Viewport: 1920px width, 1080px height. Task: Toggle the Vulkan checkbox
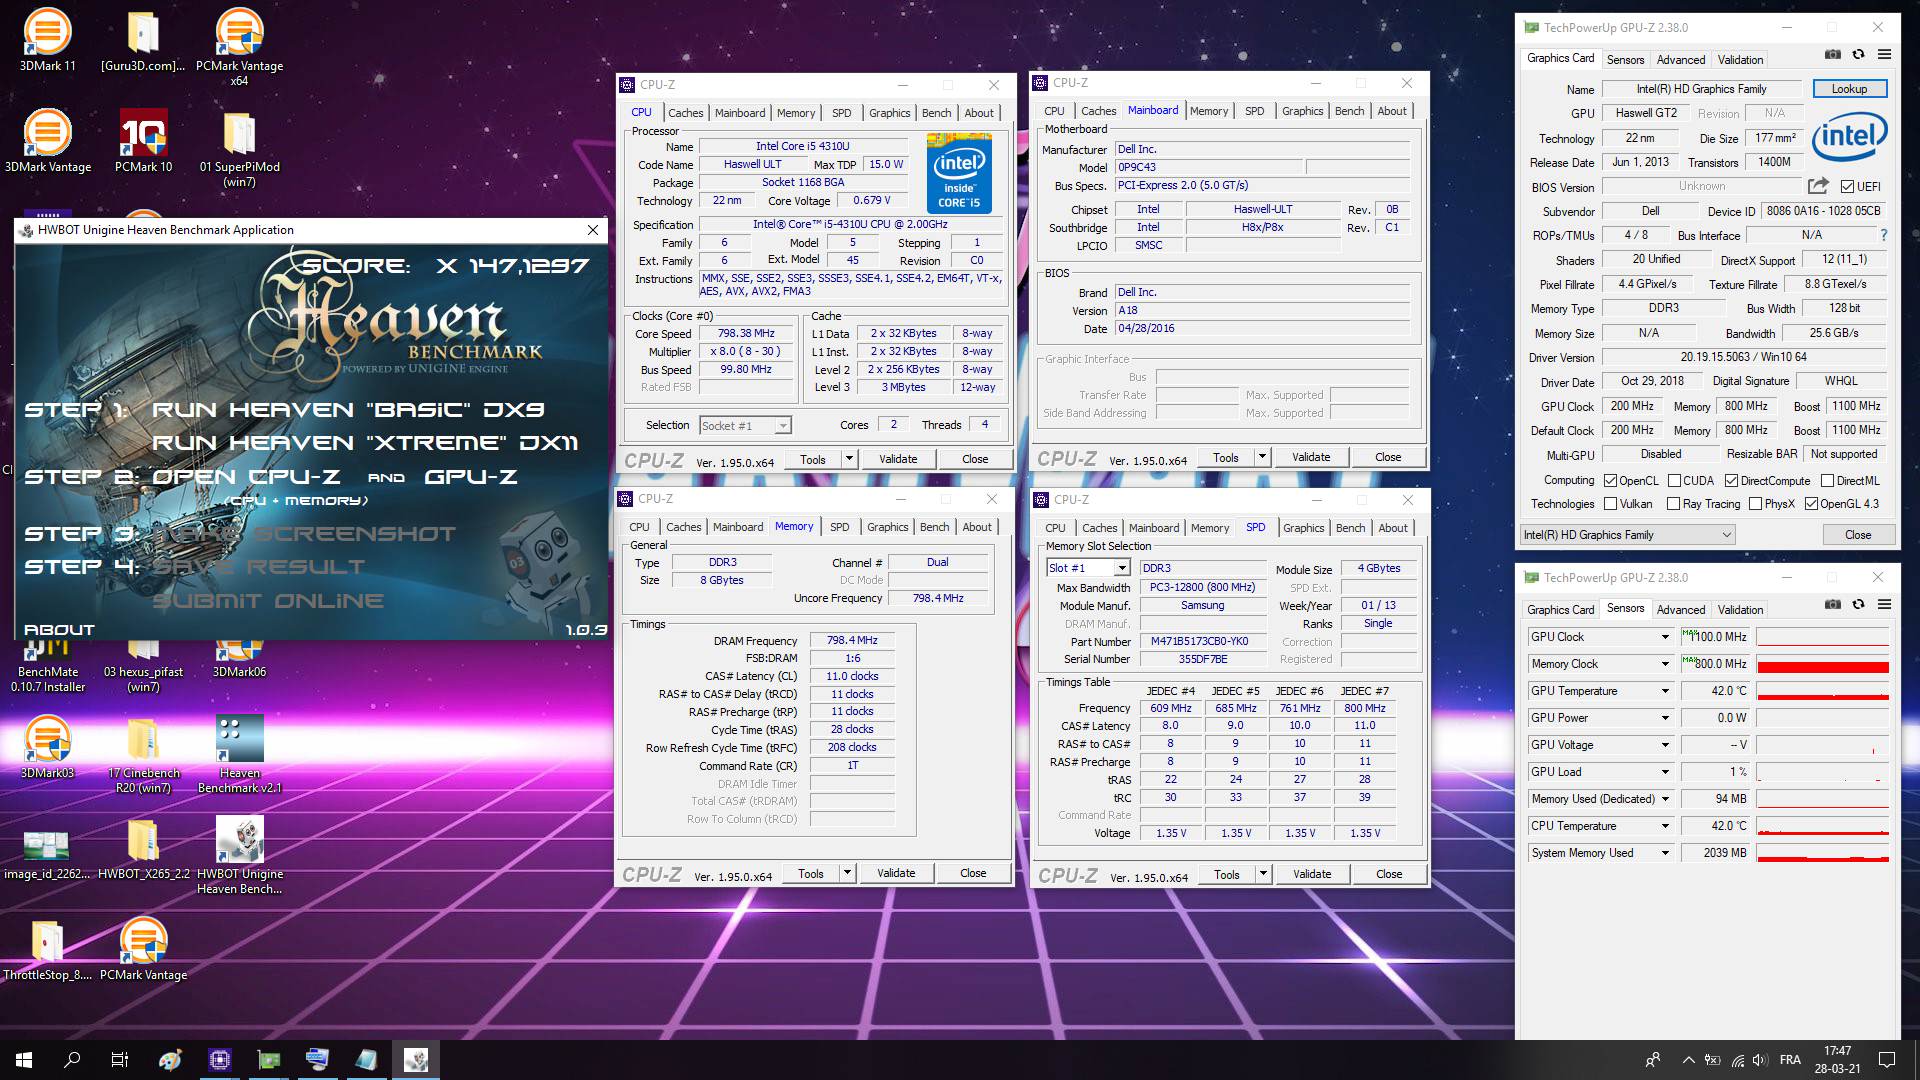click(x=1610, y=504)
